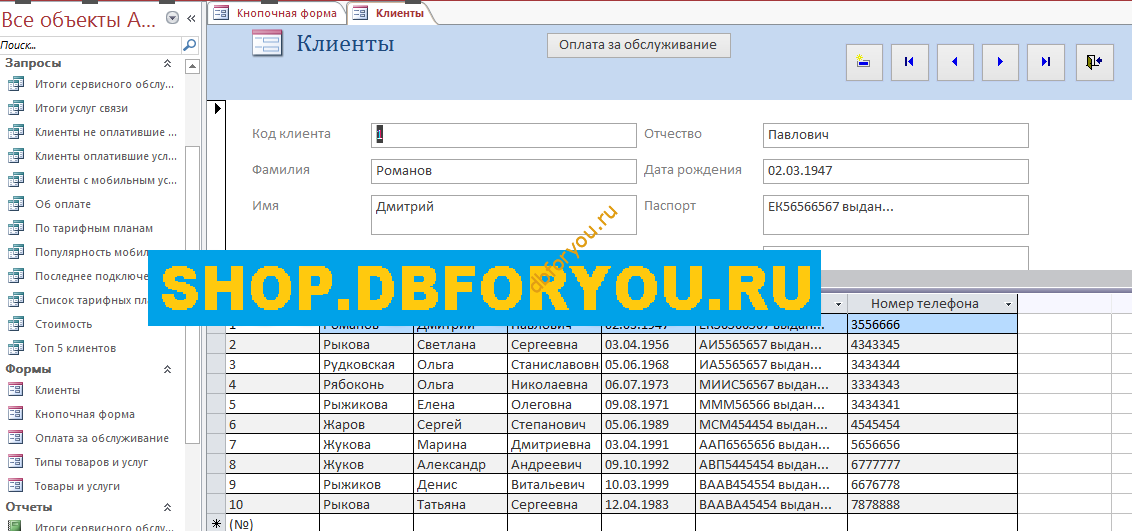1132x531 pixels.
Task: Click the Отчество field with Павлович
Action: (895, 135)
